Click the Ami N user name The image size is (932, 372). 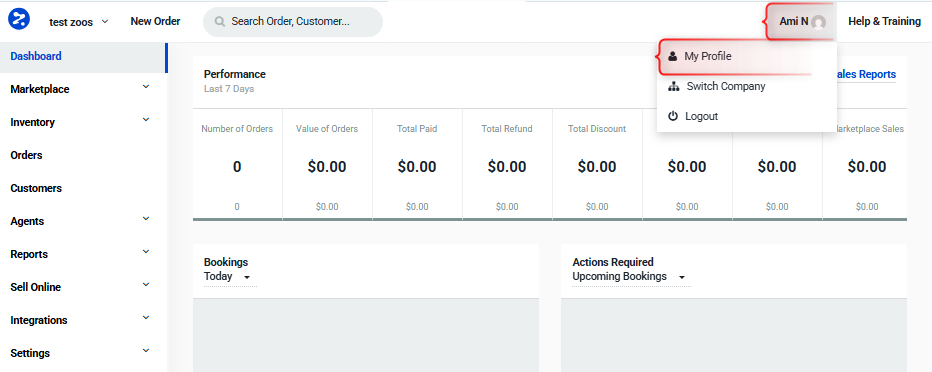point(794,21)
